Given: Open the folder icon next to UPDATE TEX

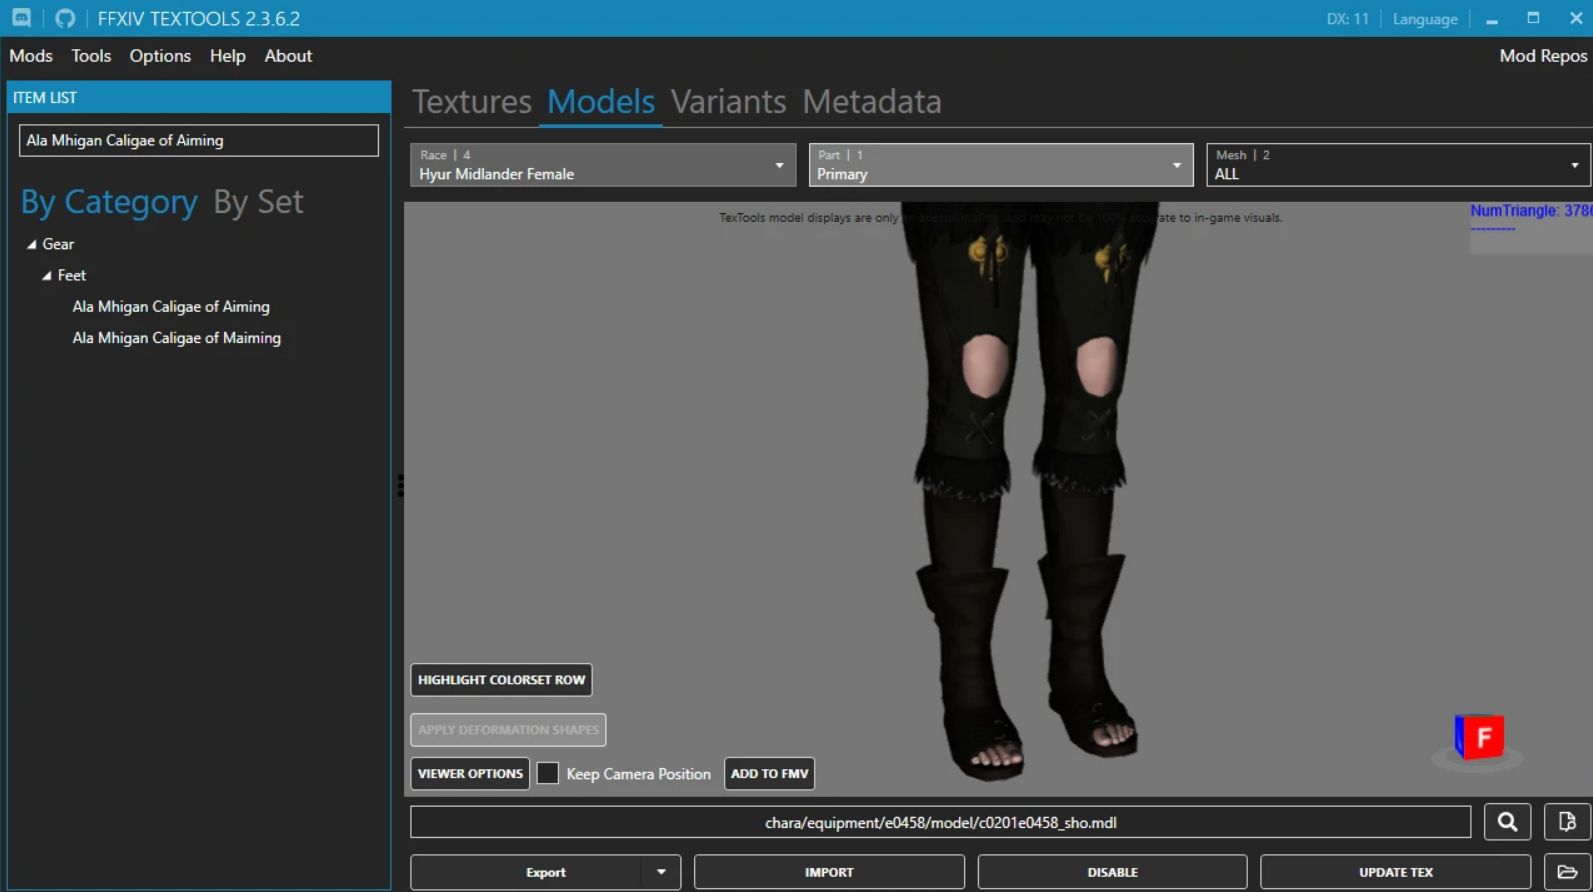Looking at the screenshot, I should tap(1567, 872).
